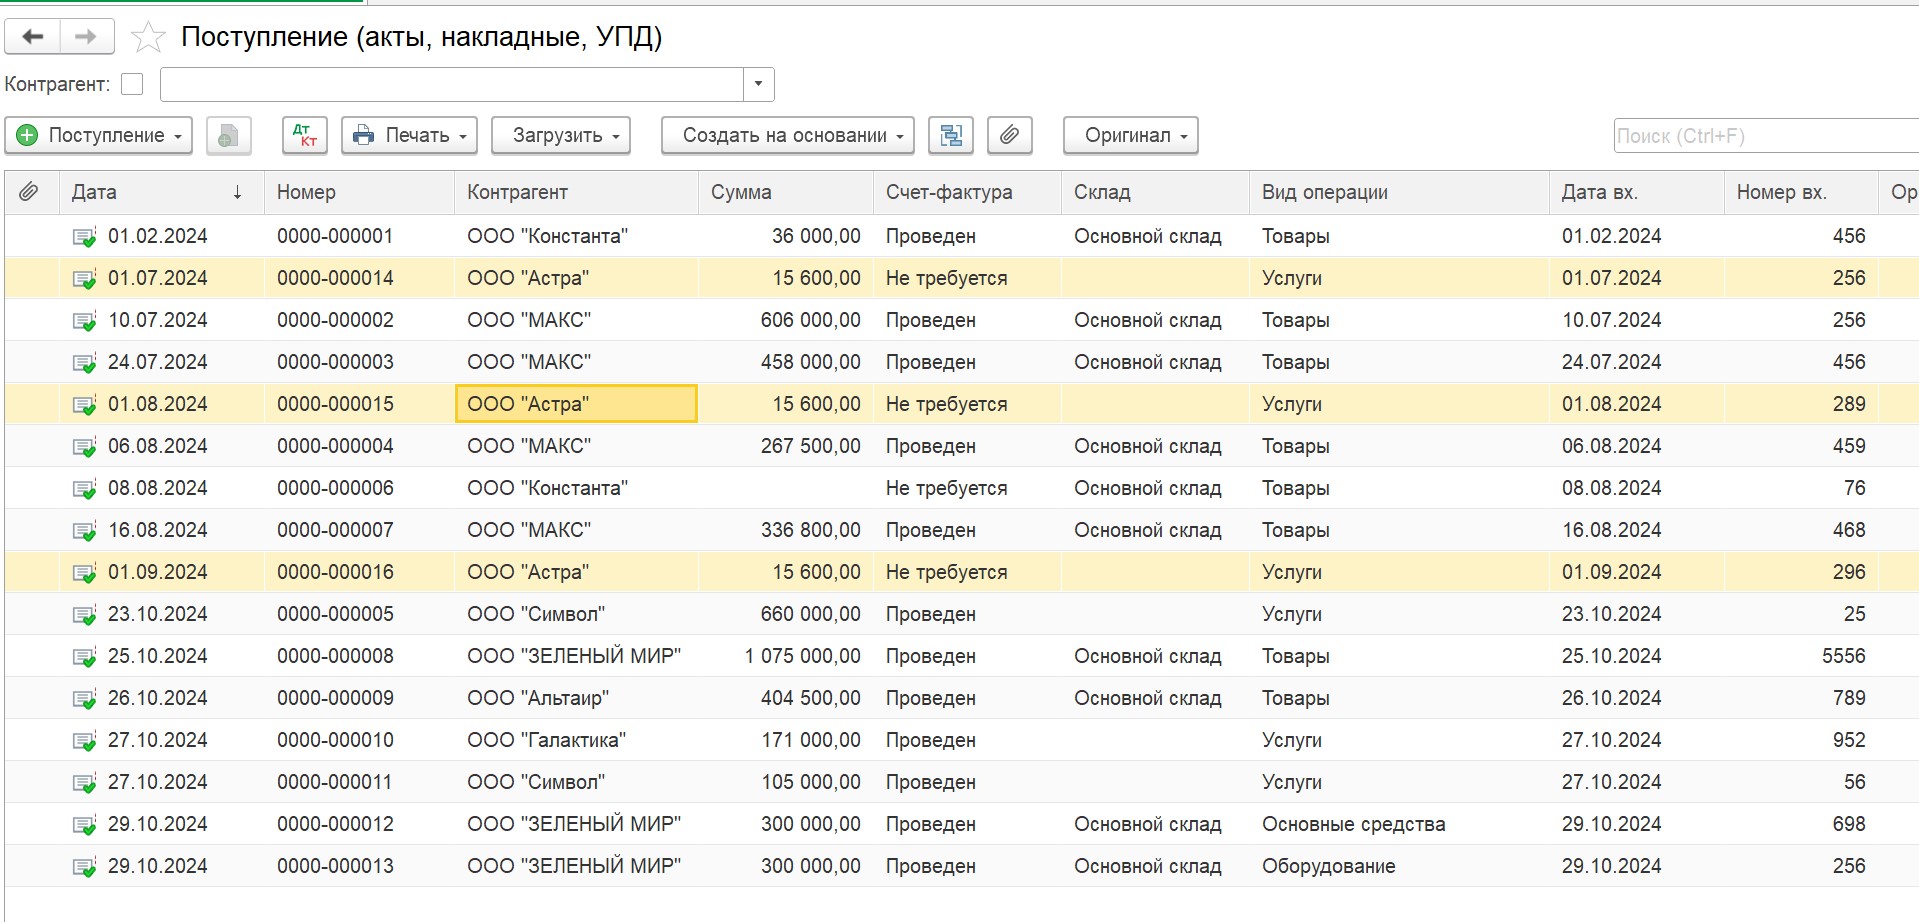Open the Загрузить dropdown menu

560,136
